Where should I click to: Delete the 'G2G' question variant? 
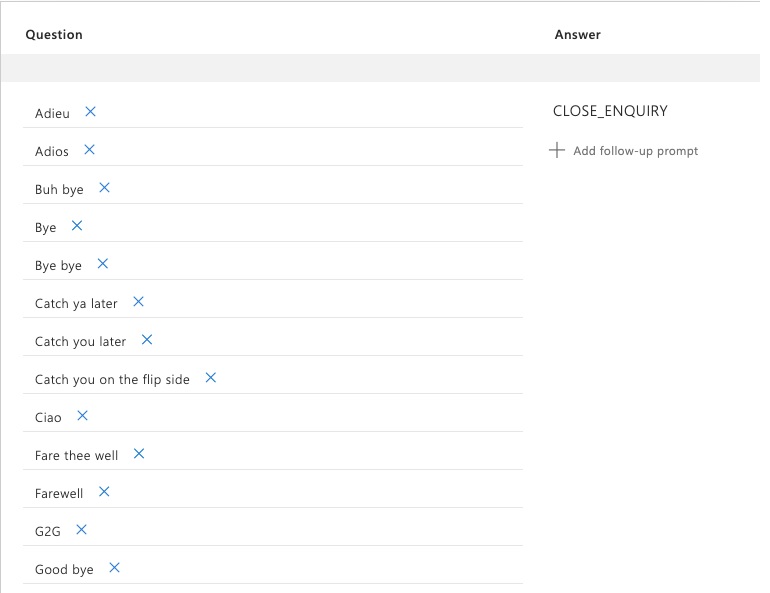tap(81, 530)
